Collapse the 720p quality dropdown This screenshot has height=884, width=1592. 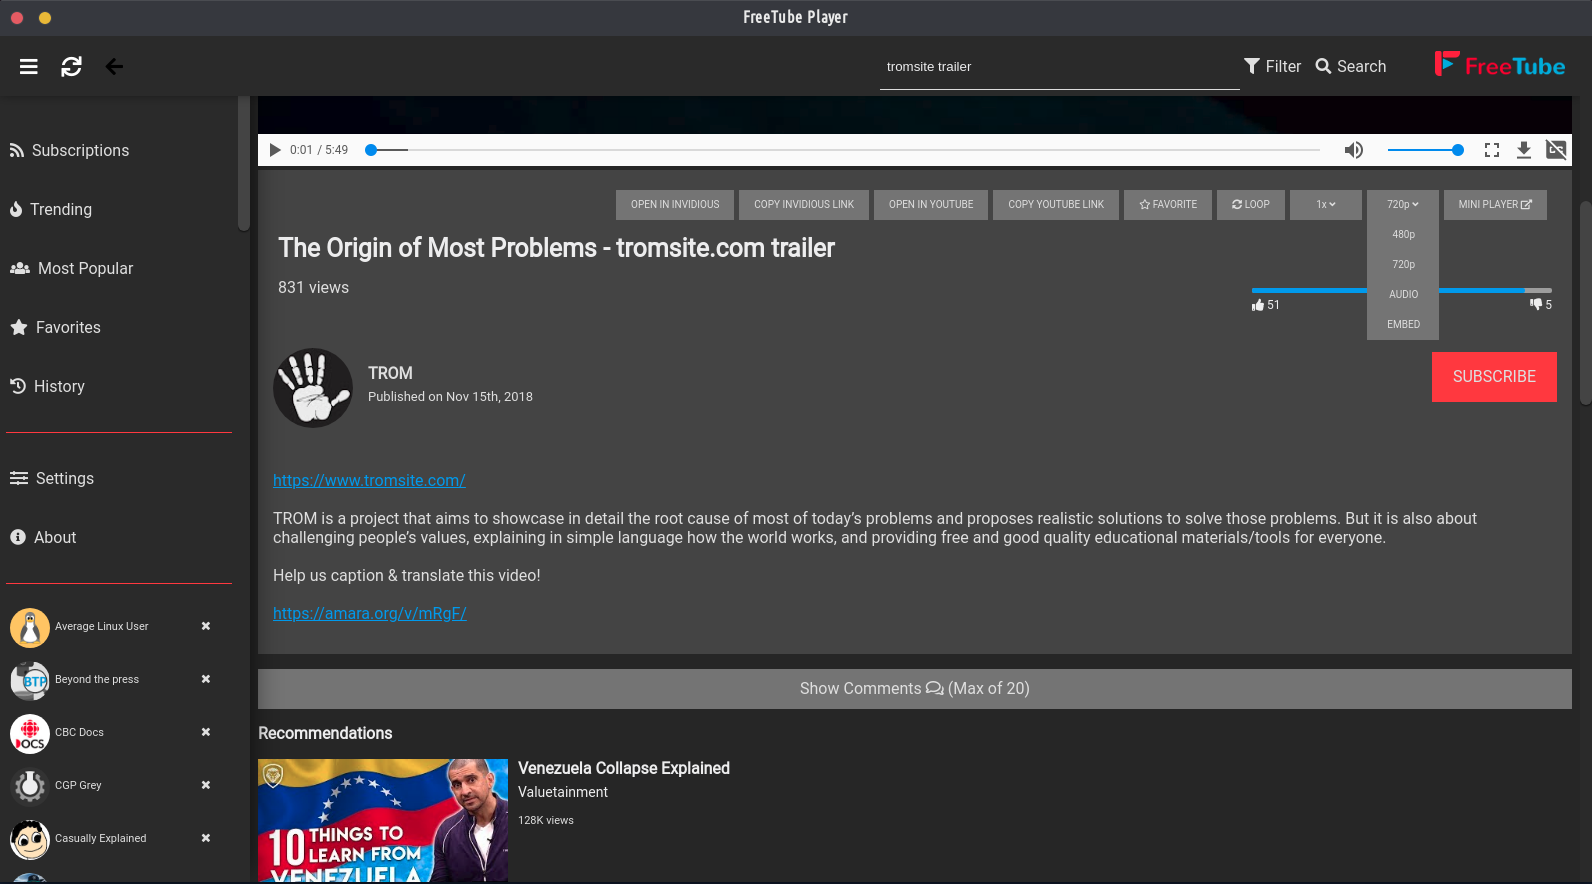pos(1402,205)
